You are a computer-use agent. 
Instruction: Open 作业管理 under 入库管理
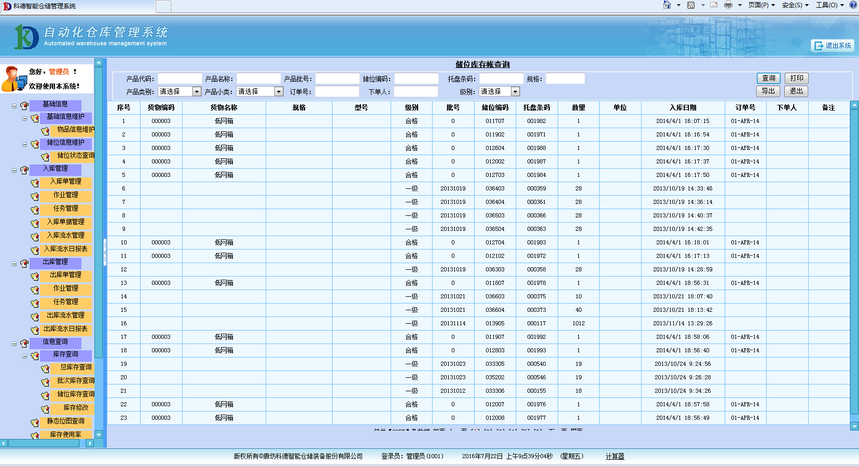tap(66, 195)
